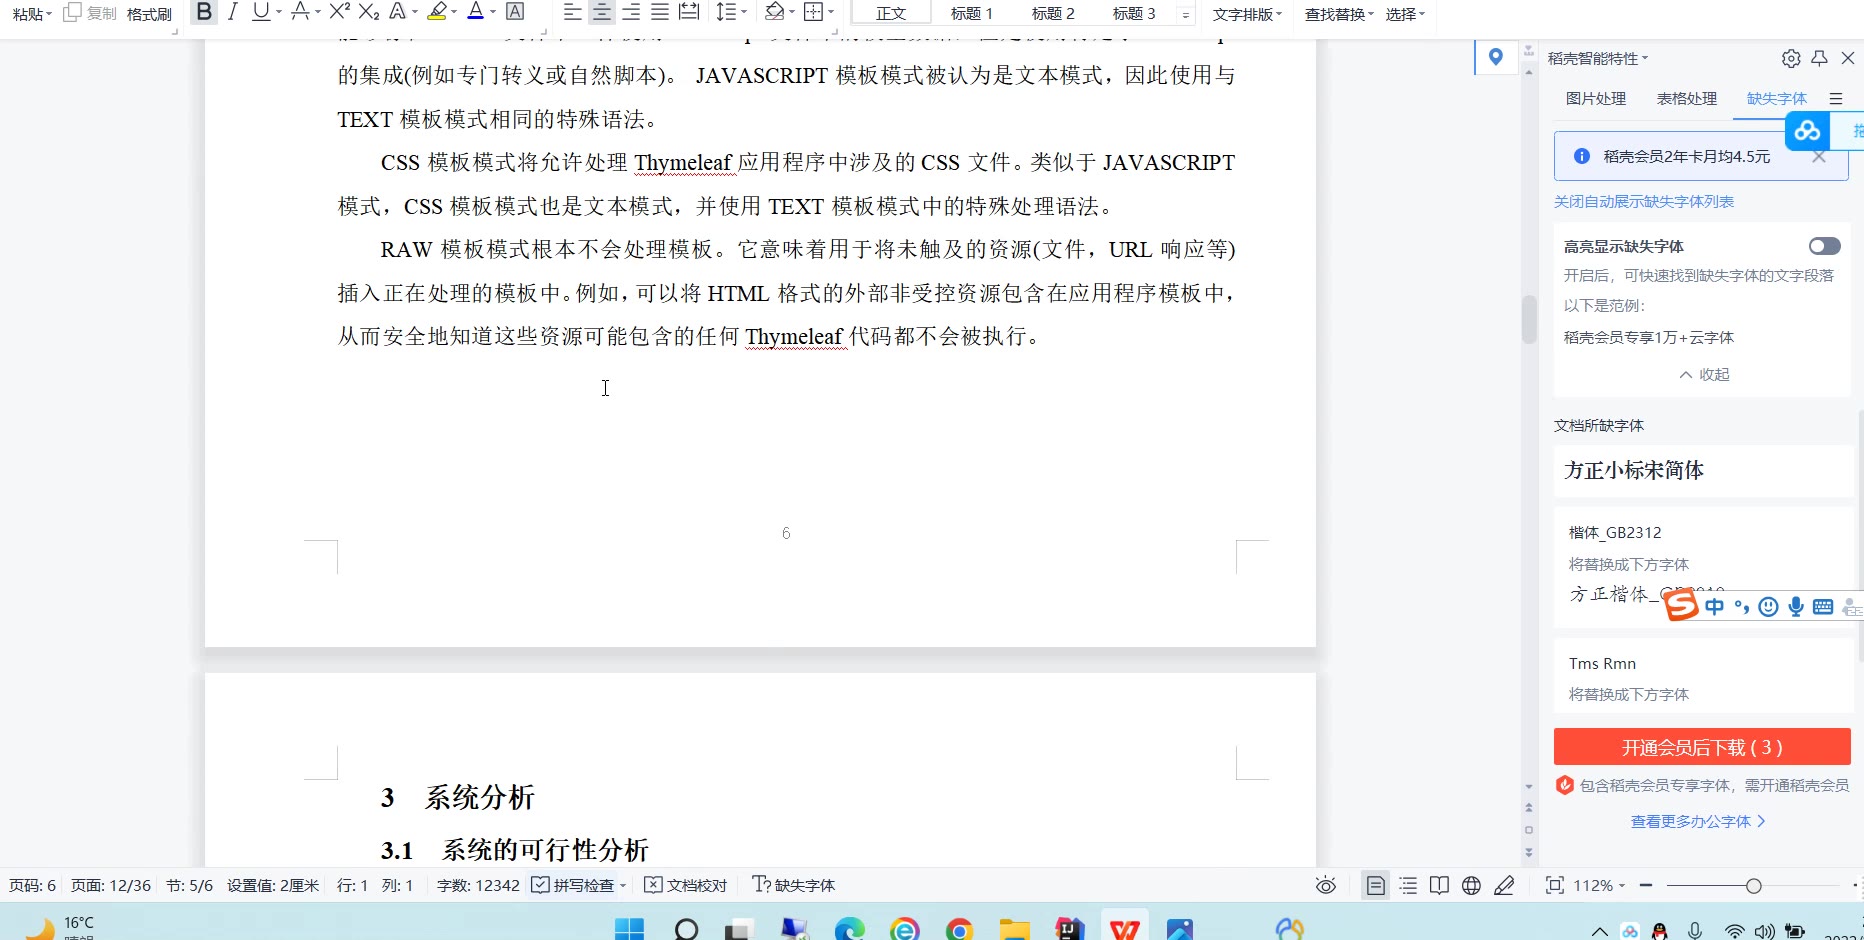The image size is (1864, 940).
Task: Apply the yellow highlighter
Action: 437,12
